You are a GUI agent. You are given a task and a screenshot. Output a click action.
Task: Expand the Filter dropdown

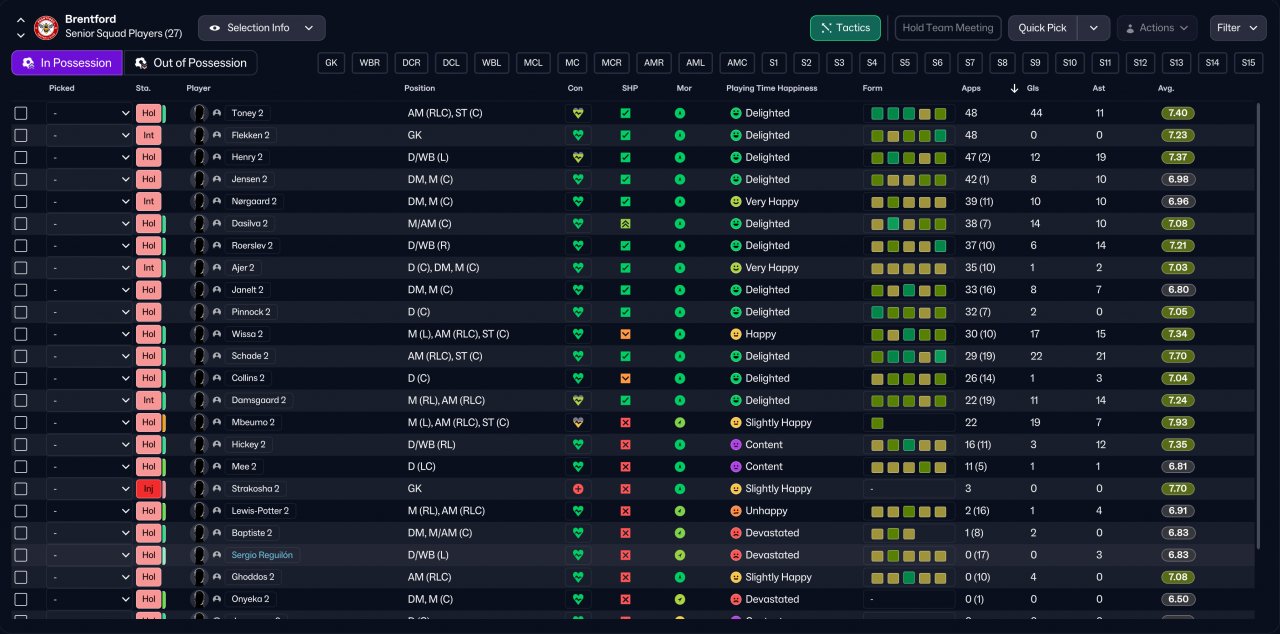coord(1238,28)
